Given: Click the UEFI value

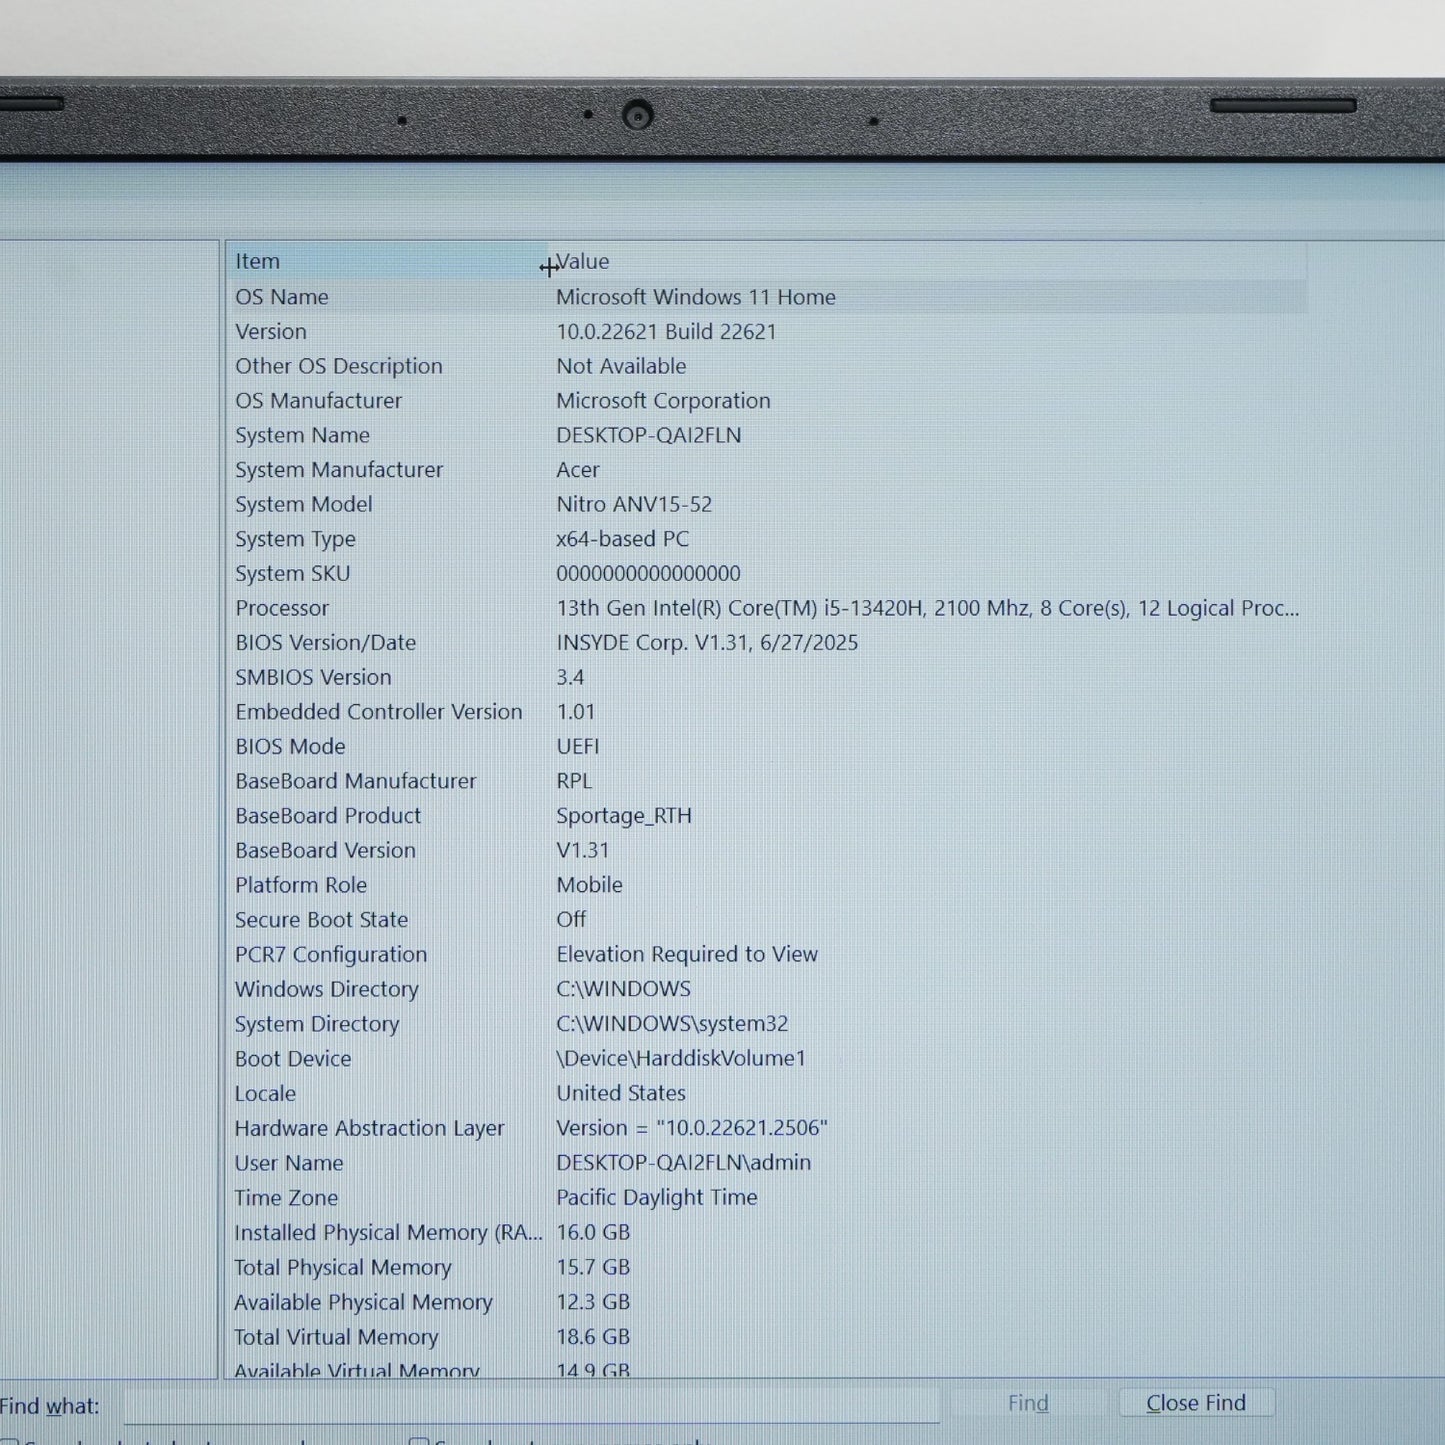Looking at the screenshot, I should tap(578, 747).
